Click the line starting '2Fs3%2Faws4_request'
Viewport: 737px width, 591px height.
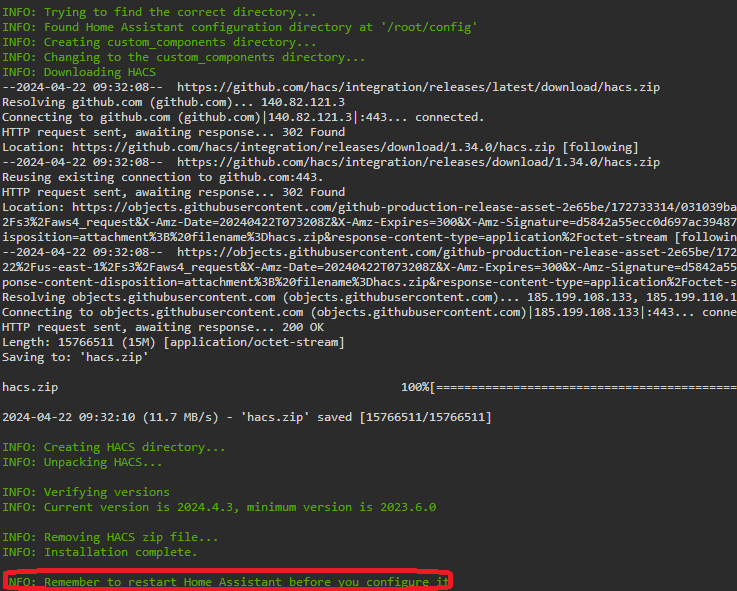(x=369, y=223)
